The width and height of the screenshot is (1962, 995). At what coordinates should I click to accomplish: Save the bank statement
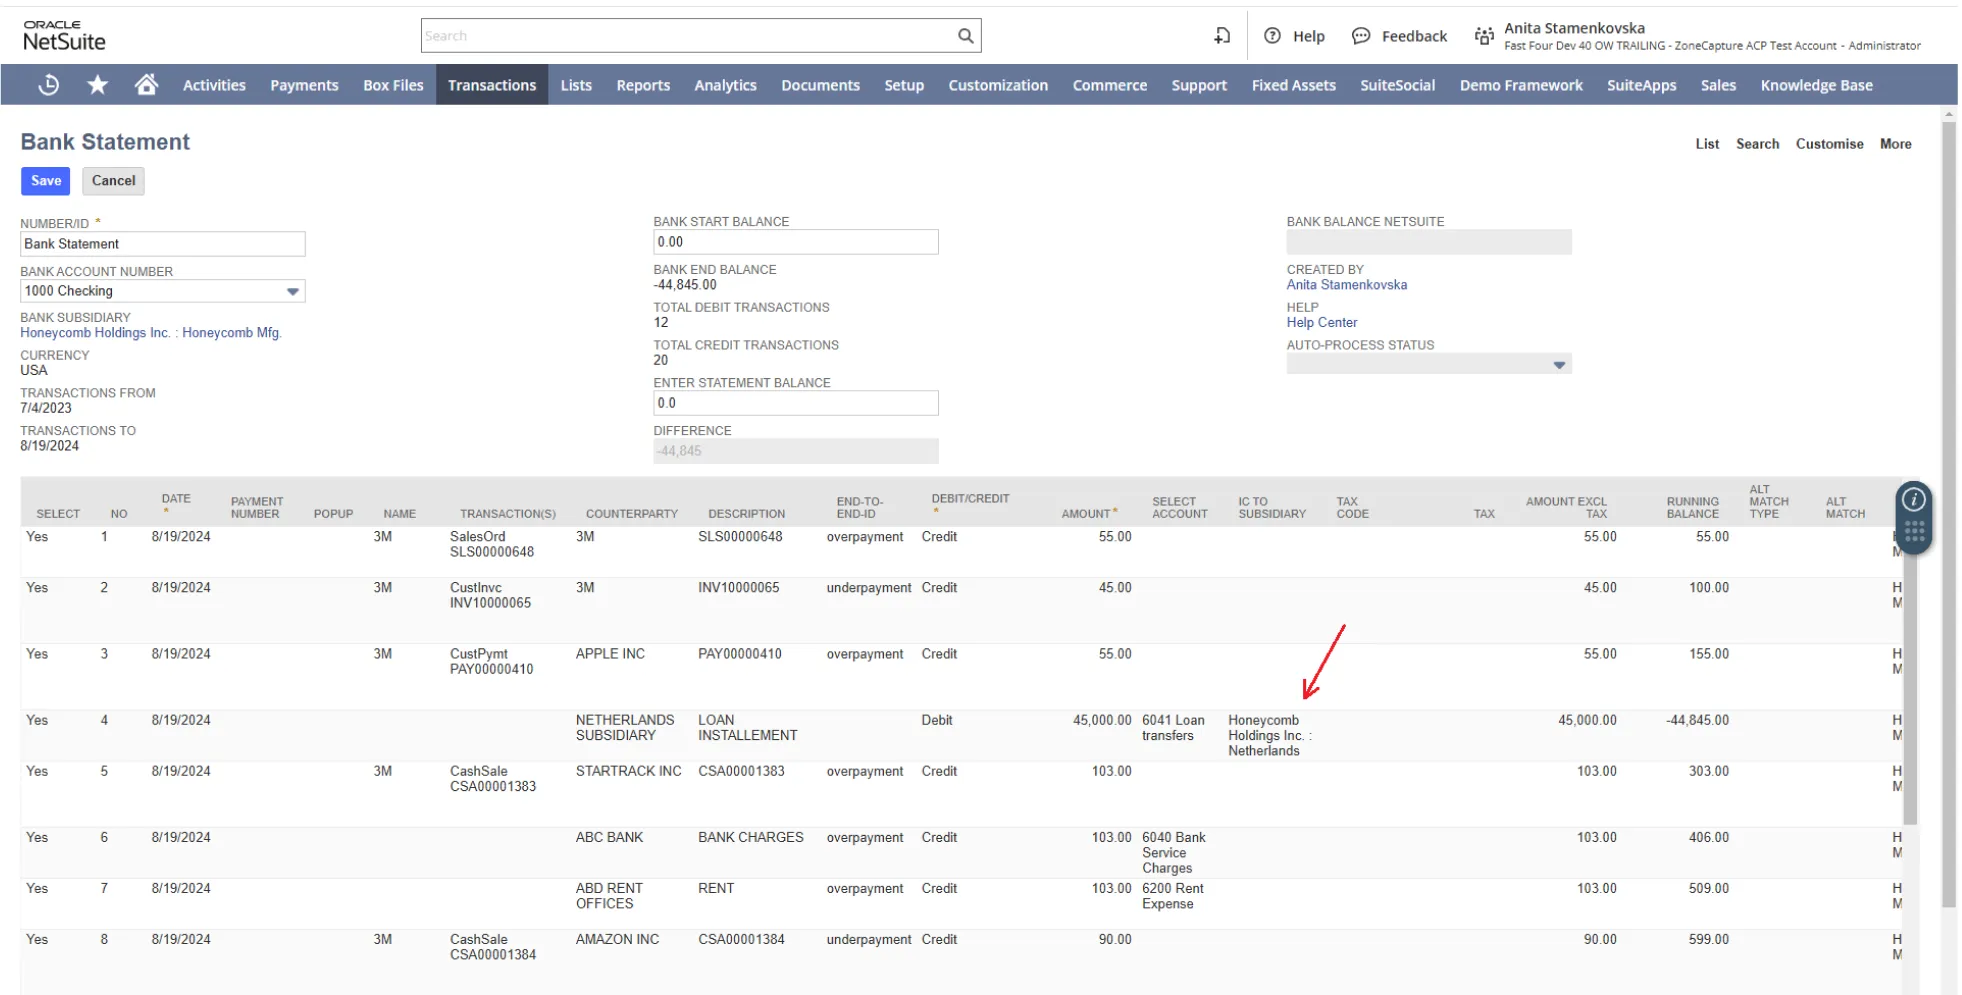pos(46,181)
